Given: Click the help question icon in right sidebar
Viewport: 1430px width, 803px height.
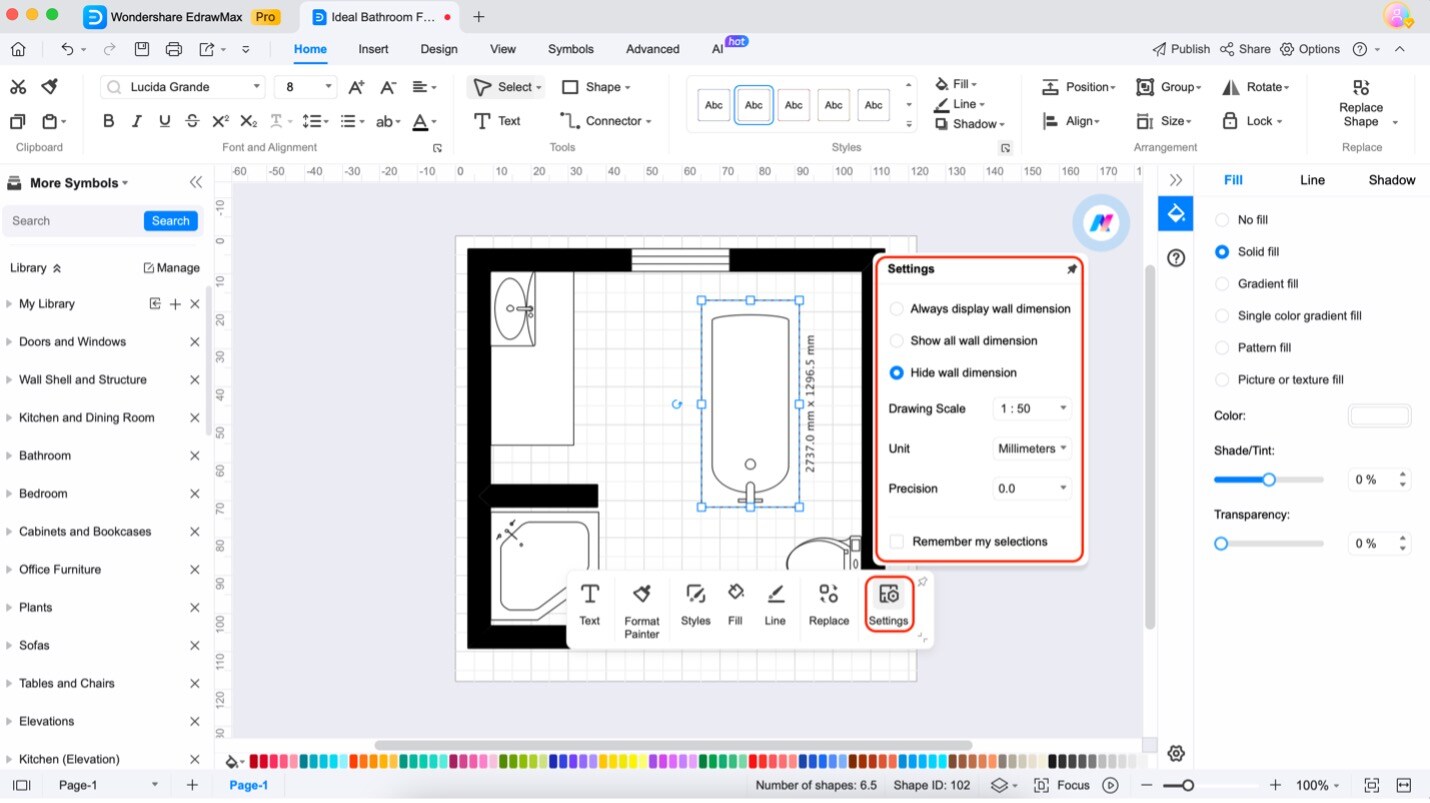Looking at the screenshot, I should tap(1176, 258).
